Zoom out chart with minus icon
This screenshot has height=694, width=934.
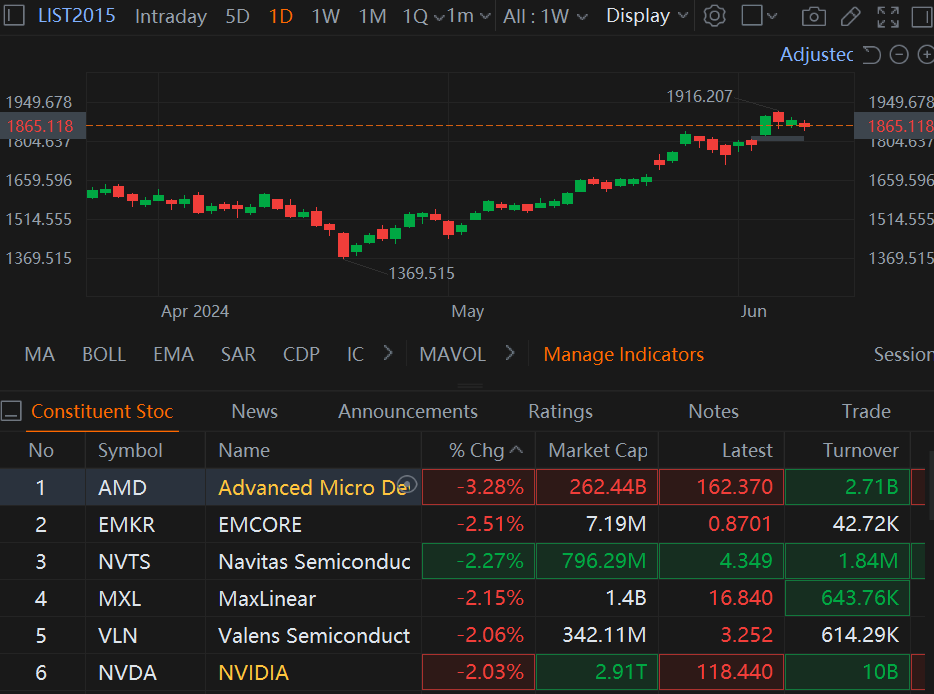point(899,55)
